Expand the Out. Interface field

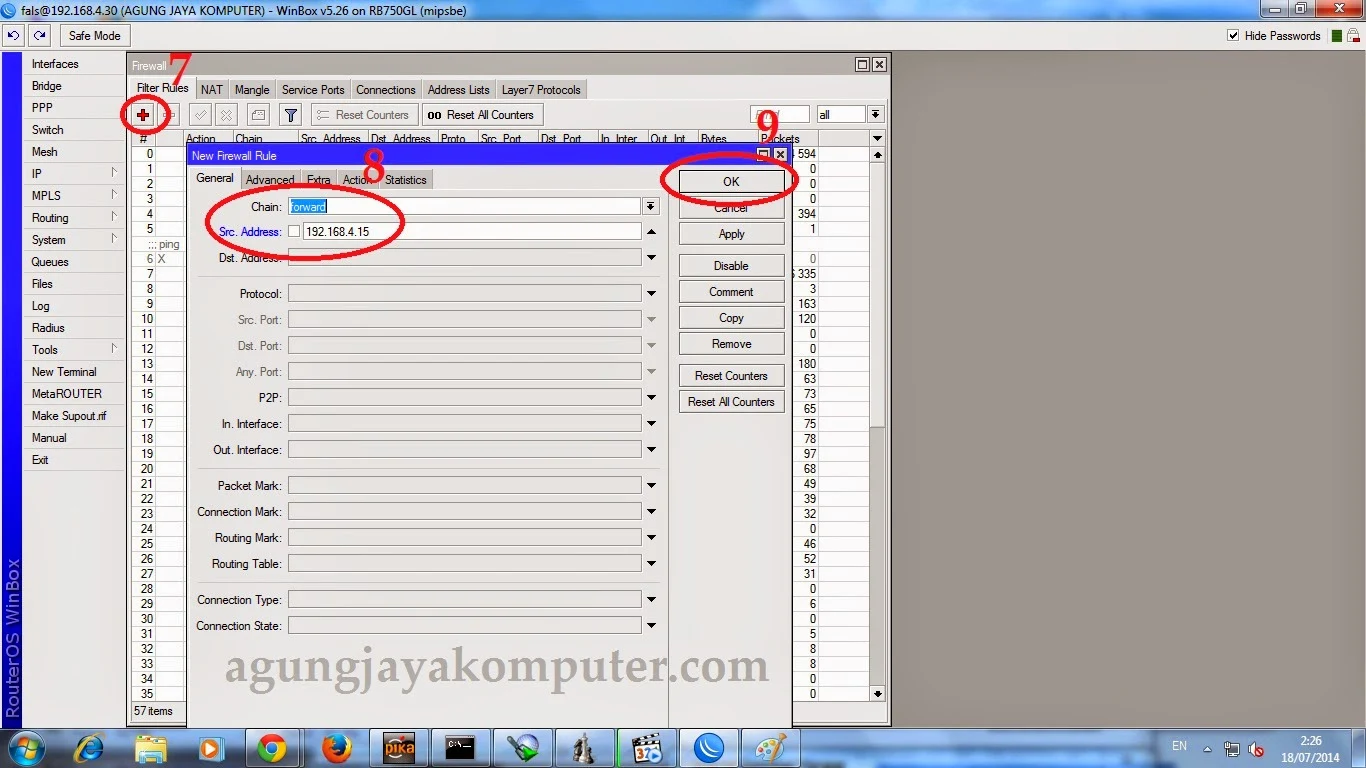click(x=651, y=450)
